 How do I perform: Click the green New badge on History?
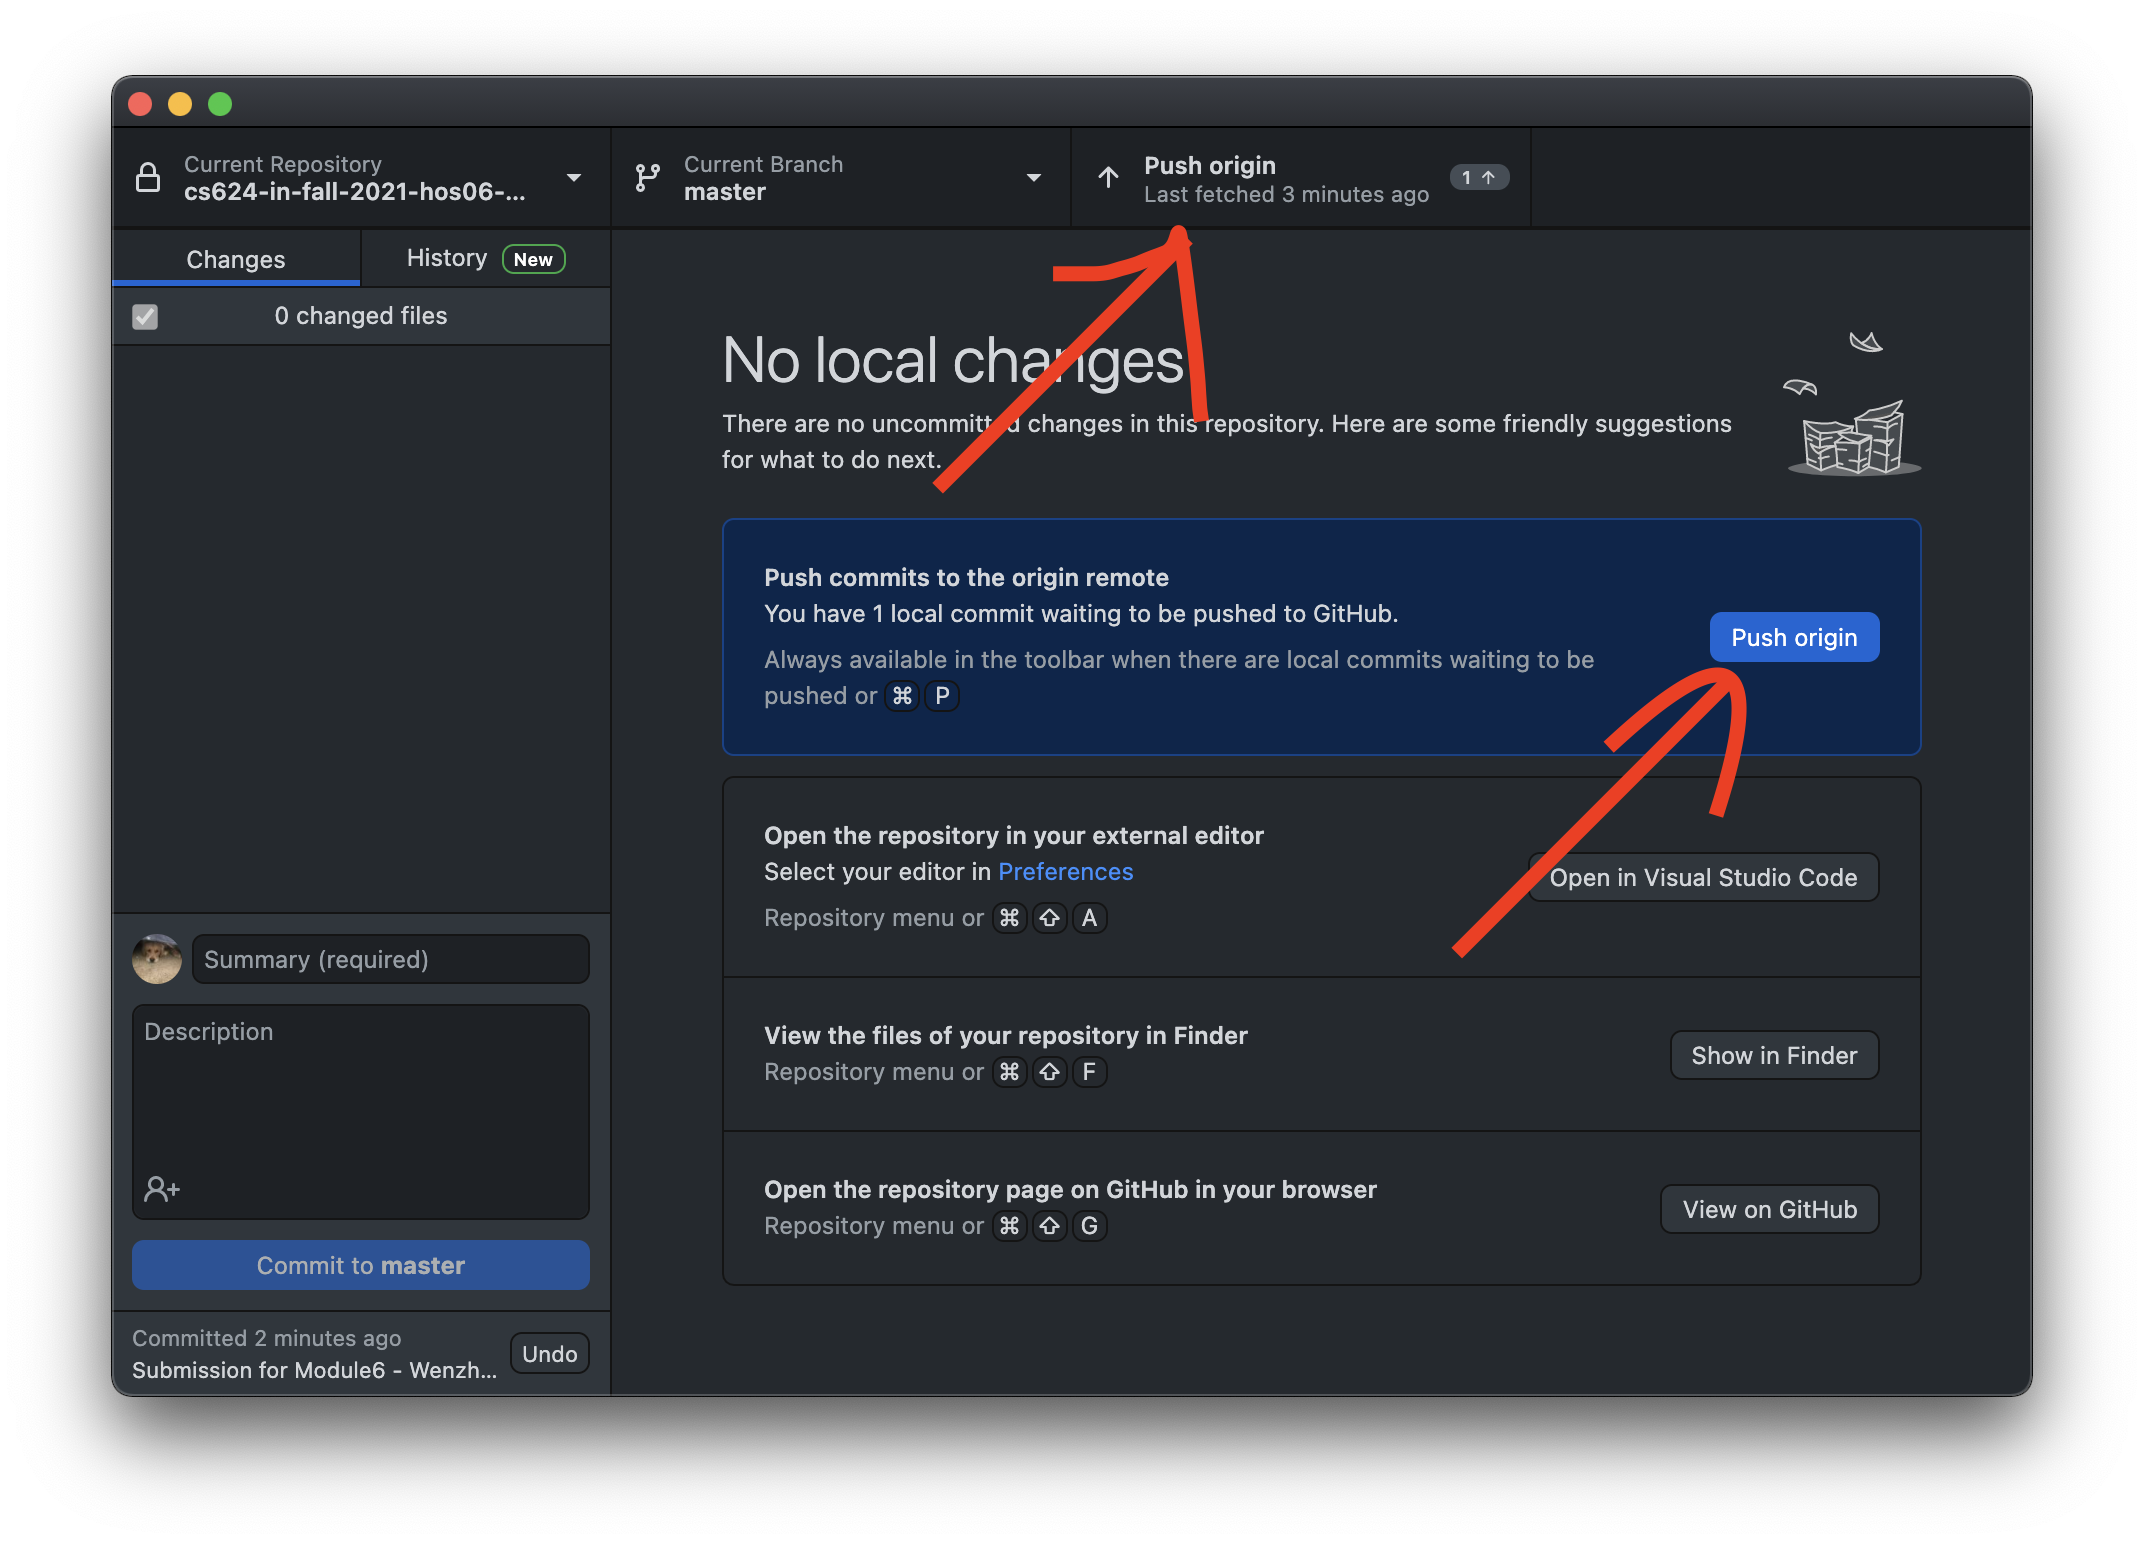533,259
